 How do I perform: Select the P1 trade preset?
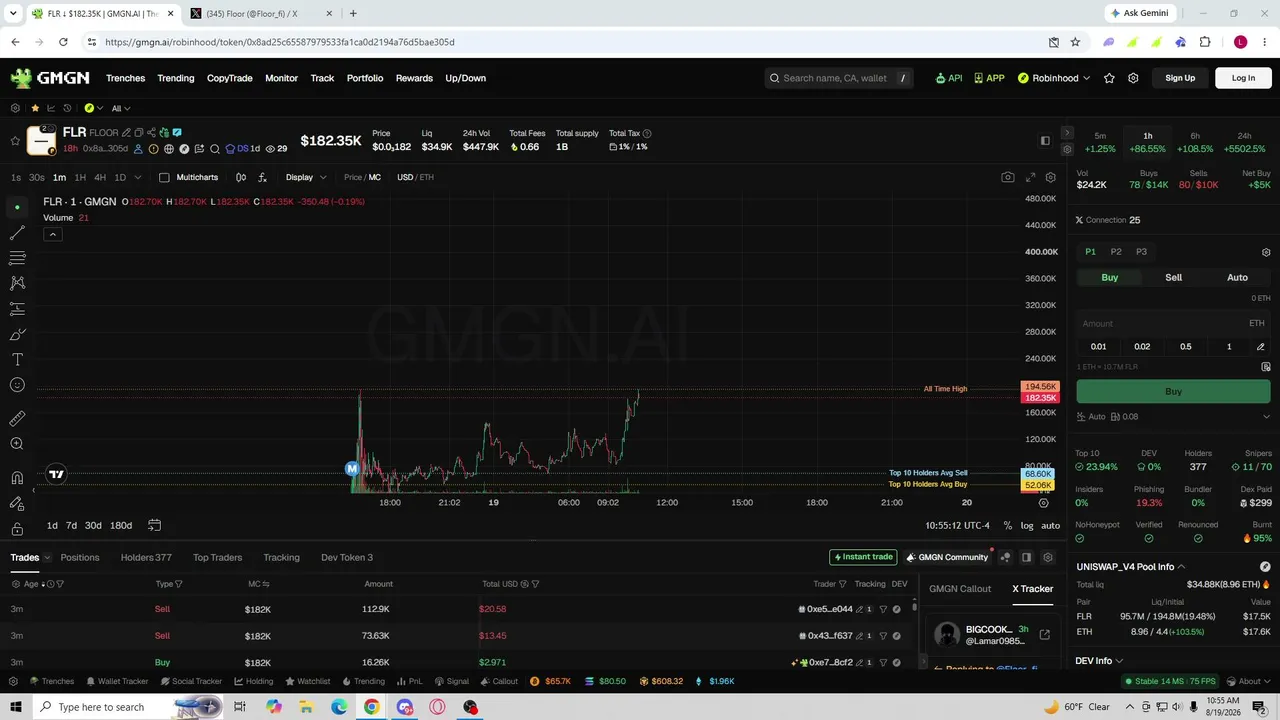click(1090, 252)
